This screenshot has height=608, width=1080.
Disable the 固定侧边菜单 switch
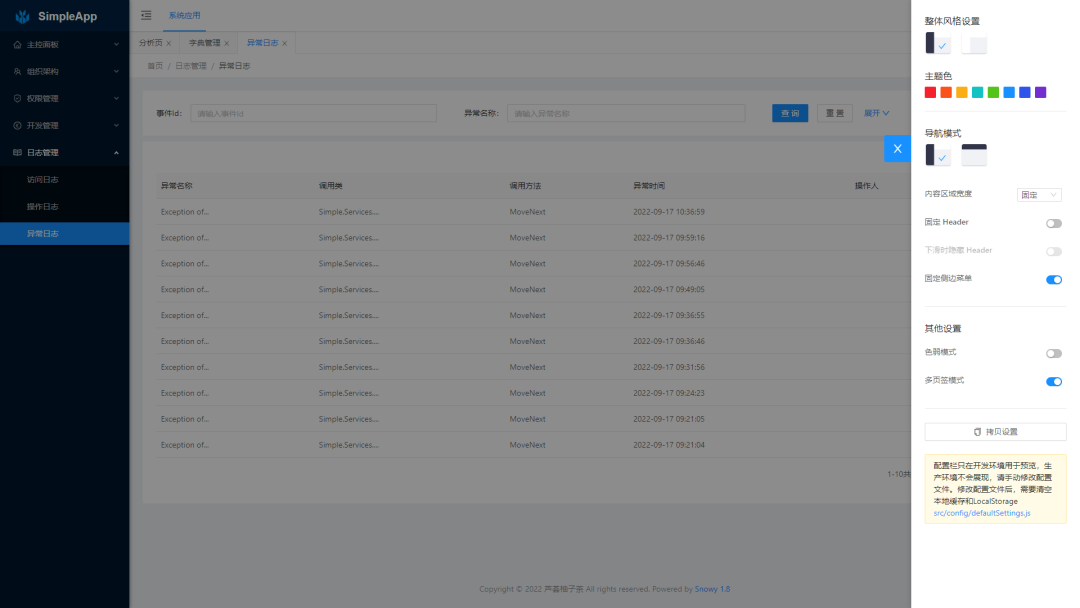[1053, 279]
